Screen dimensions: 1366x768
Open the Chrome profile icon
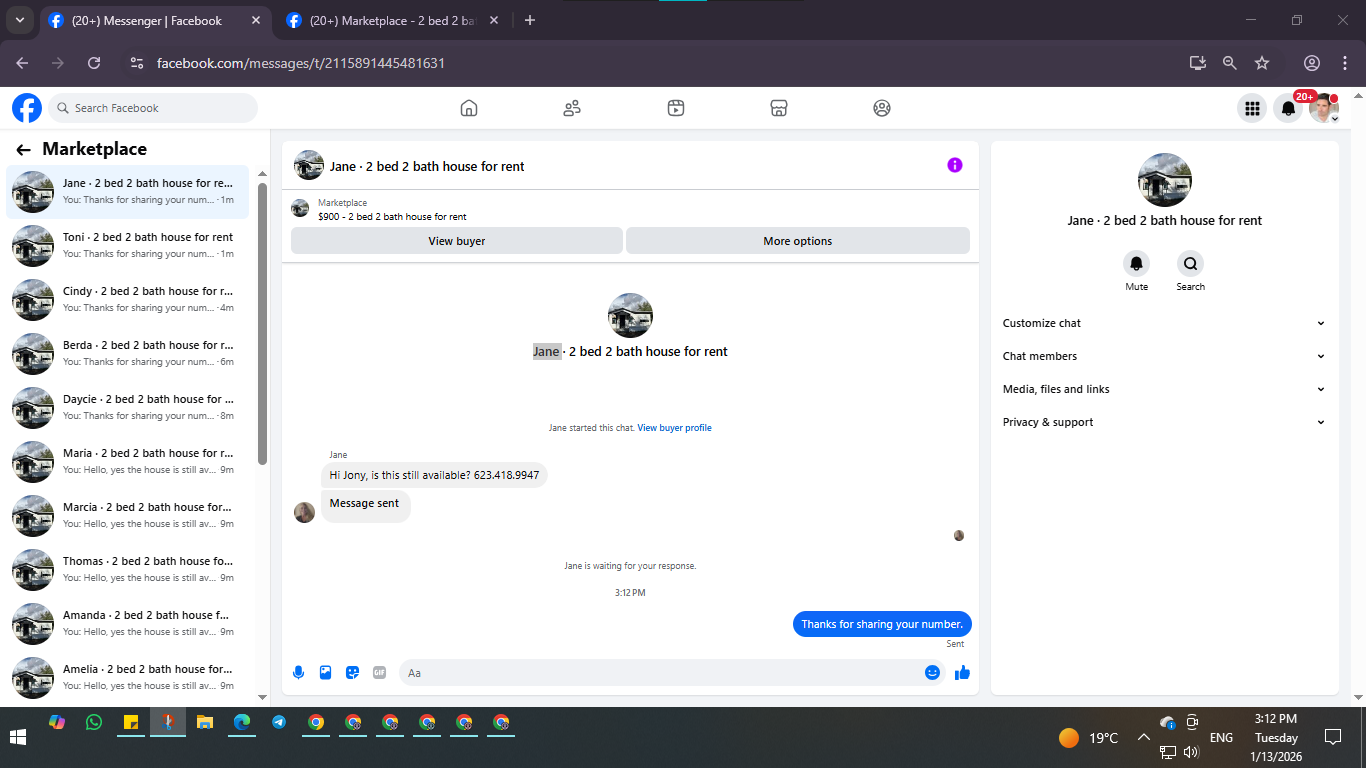tap(1312, 63)
